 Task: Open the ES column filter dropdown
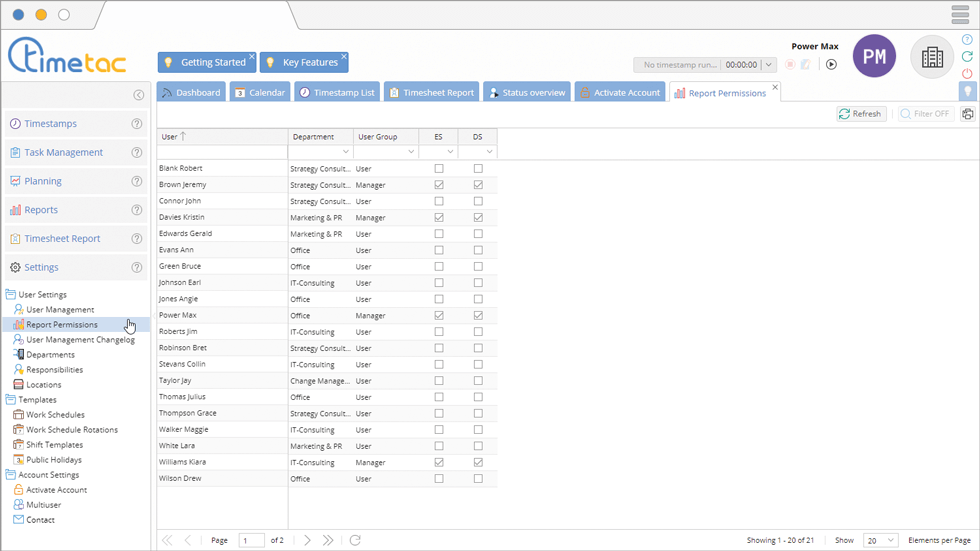pyautogui.click(x=450, y=152)
